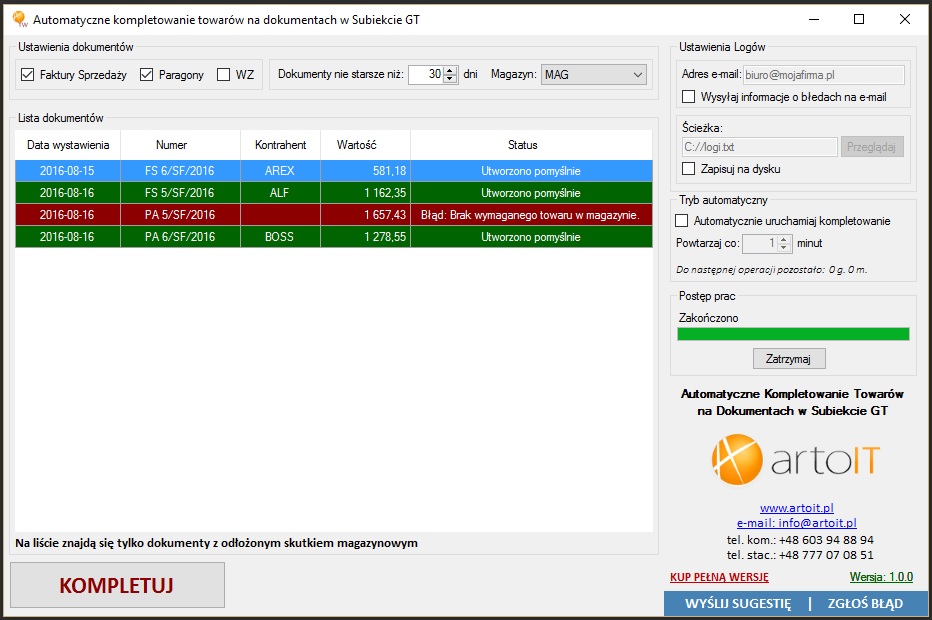This screenshot has width=932, height=620.
Task: Toggle the Paragony checkbox
Action: [147, 75]
